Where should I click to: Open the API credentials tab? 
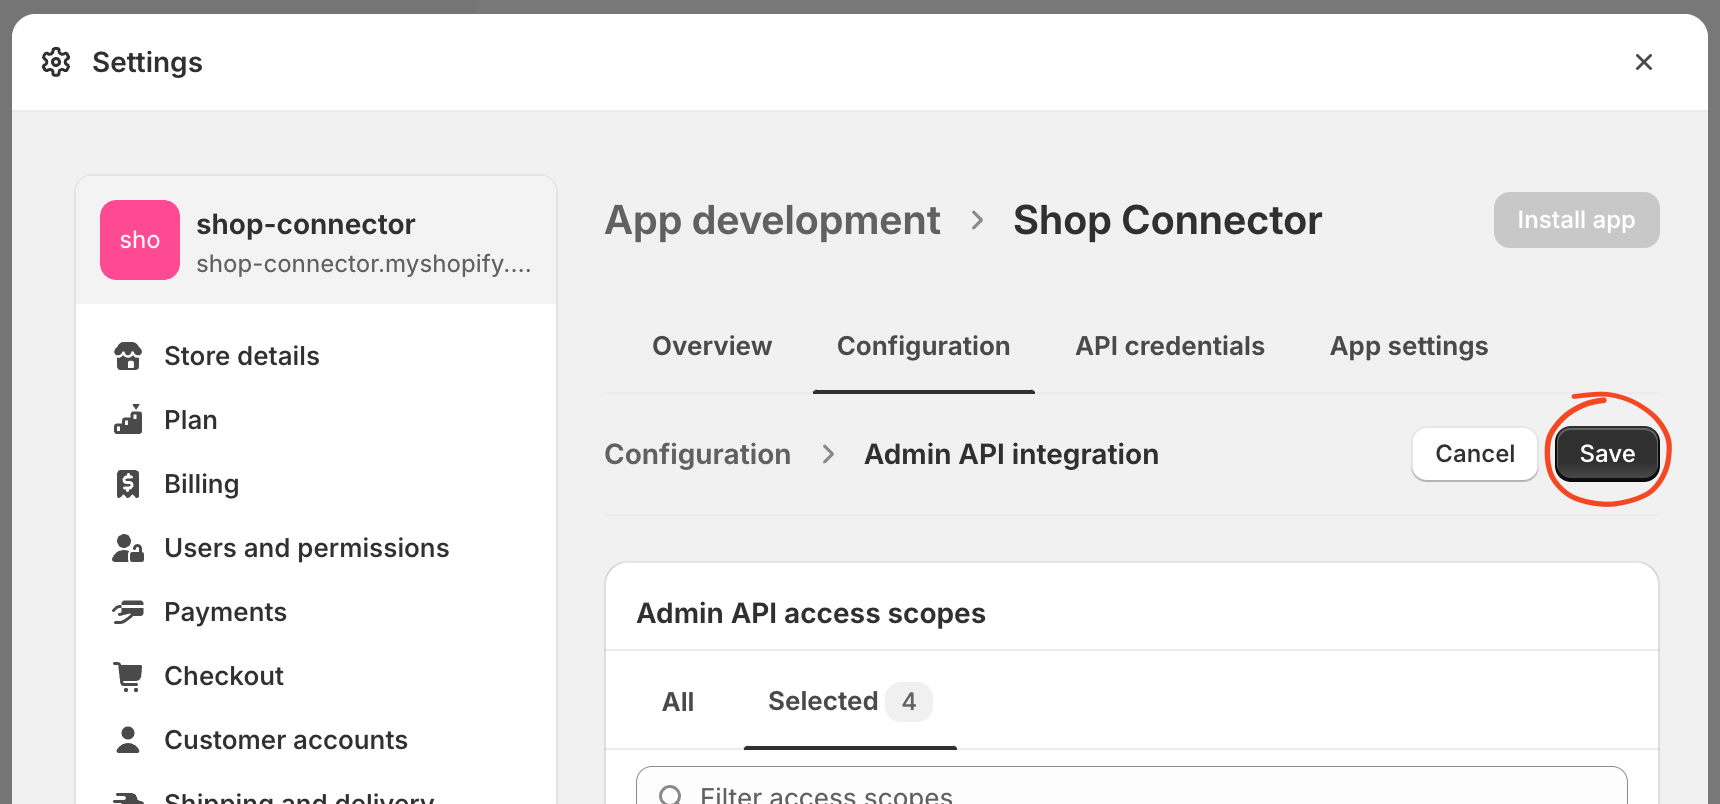pyautogui.click(x=1170, y=346)
